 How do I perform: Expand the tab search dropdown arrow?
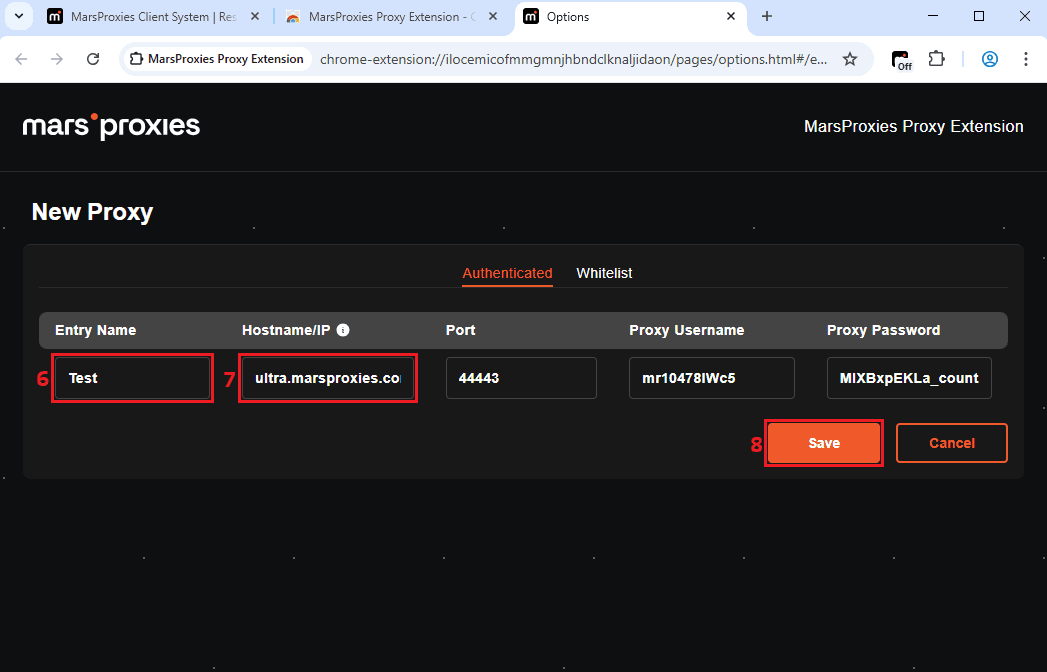(x=18, y=17)
